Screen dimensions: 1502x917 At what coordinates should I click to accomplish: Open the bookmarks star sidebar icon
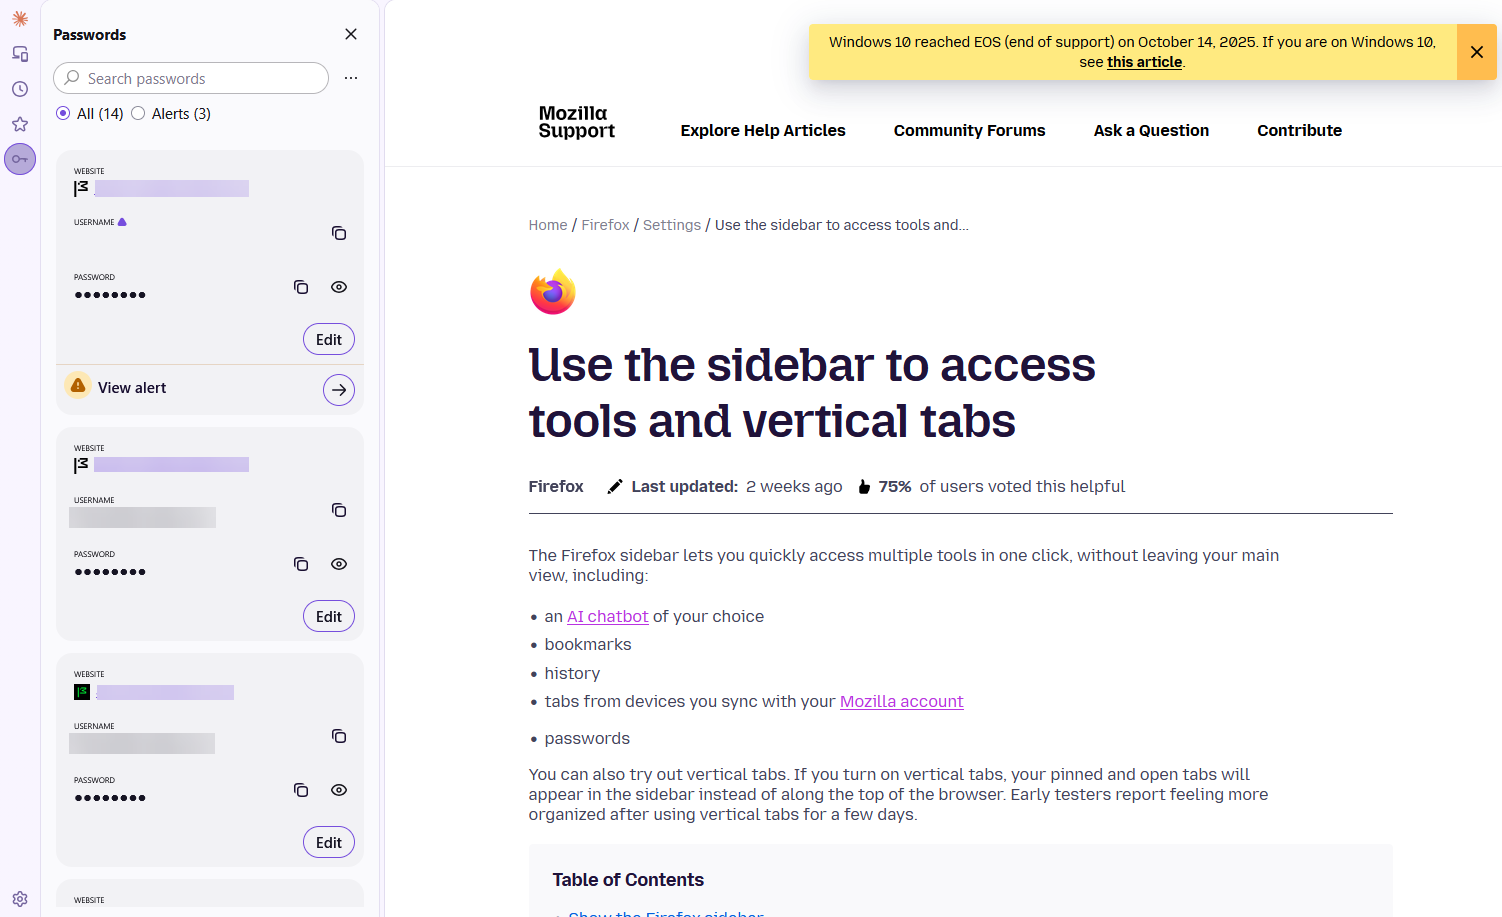tap(20, 124)
